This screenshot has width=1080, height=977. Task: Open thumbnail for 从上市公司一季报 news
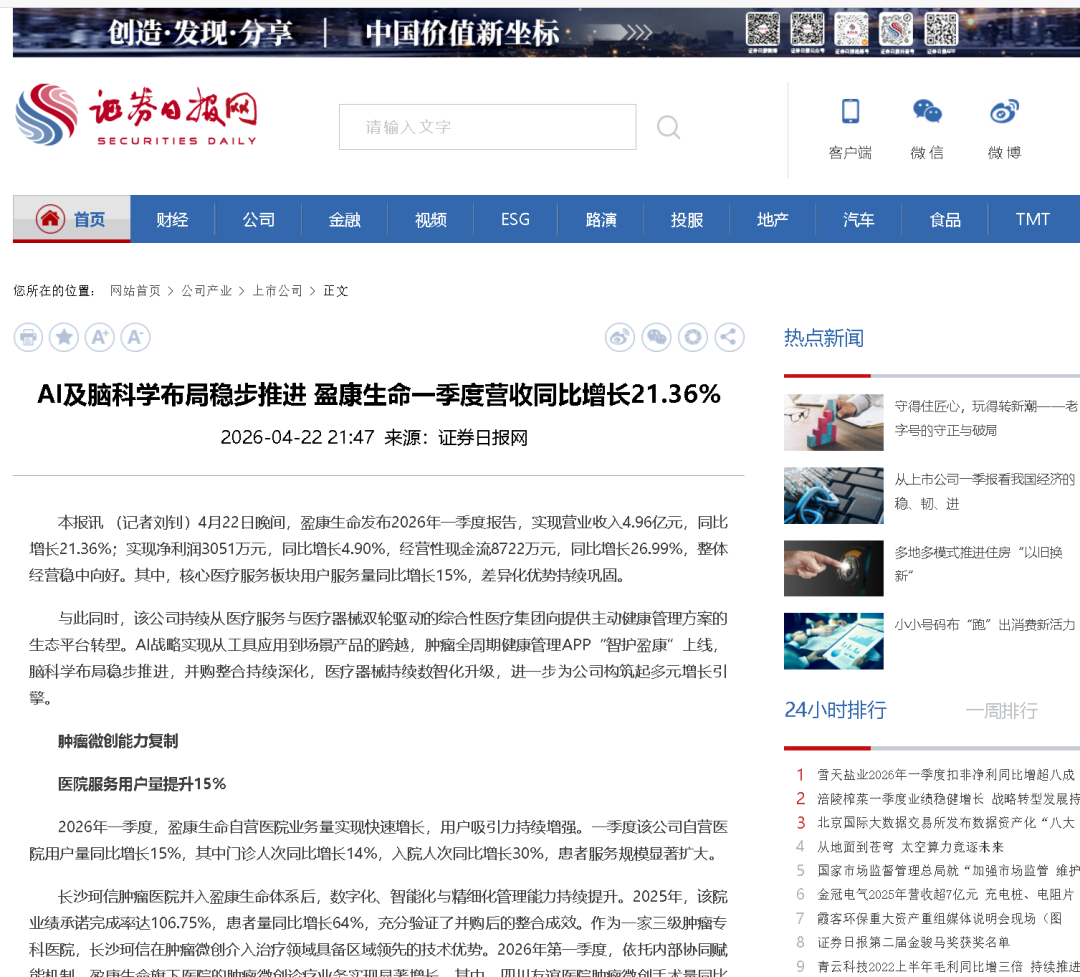tap(833, 495)
